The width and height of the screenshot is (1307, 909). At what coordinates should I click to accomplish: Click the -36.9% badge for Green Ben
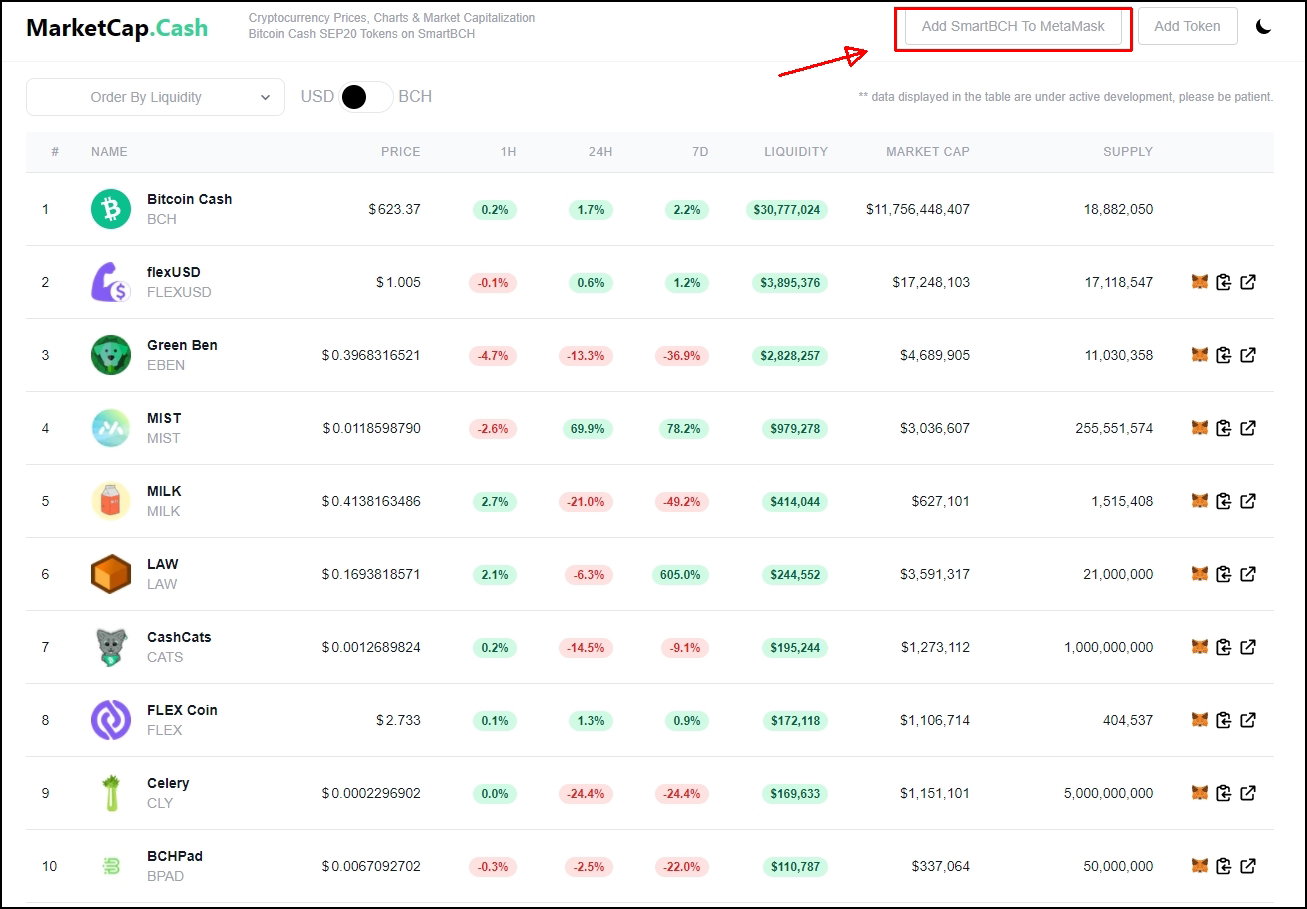(683, 356)
